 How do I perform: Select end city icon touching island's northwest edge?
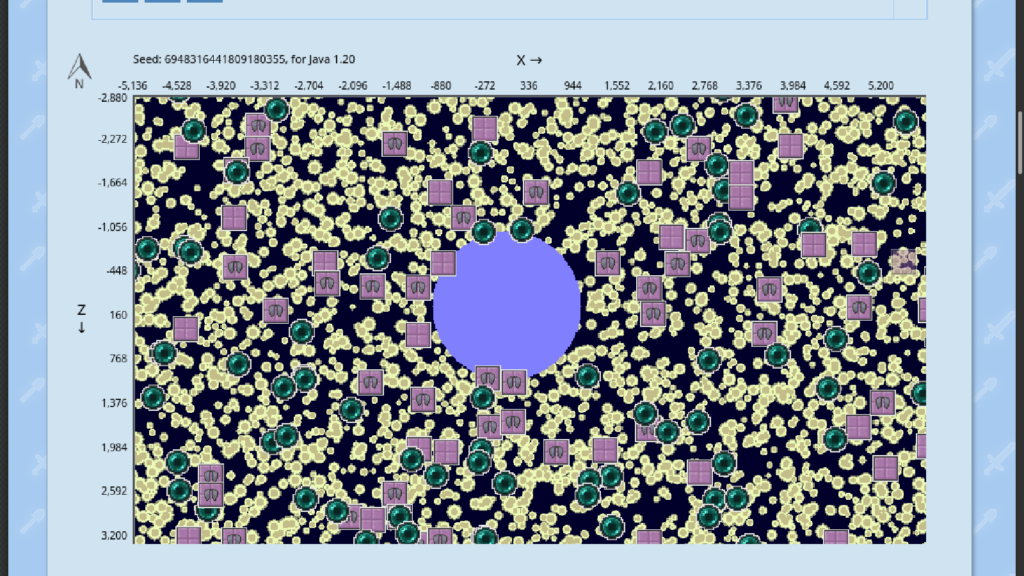[443, 263]
